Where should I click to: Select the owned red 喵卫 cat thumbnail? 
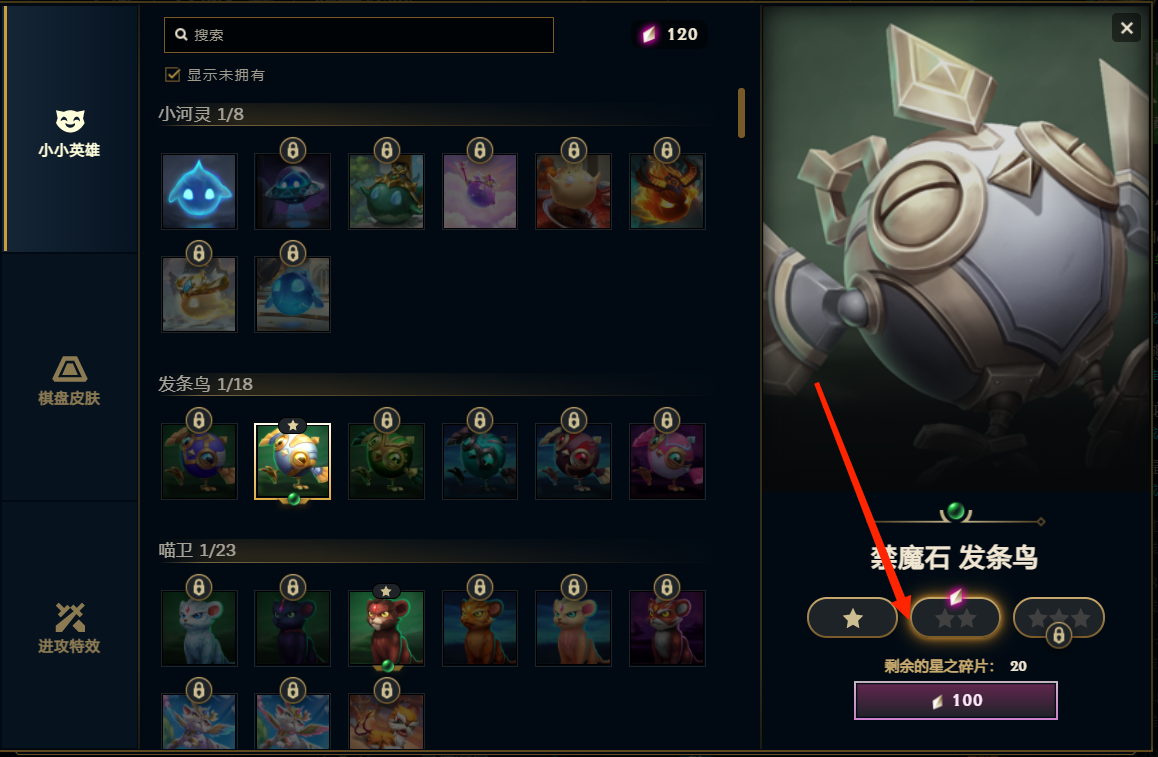386,628
